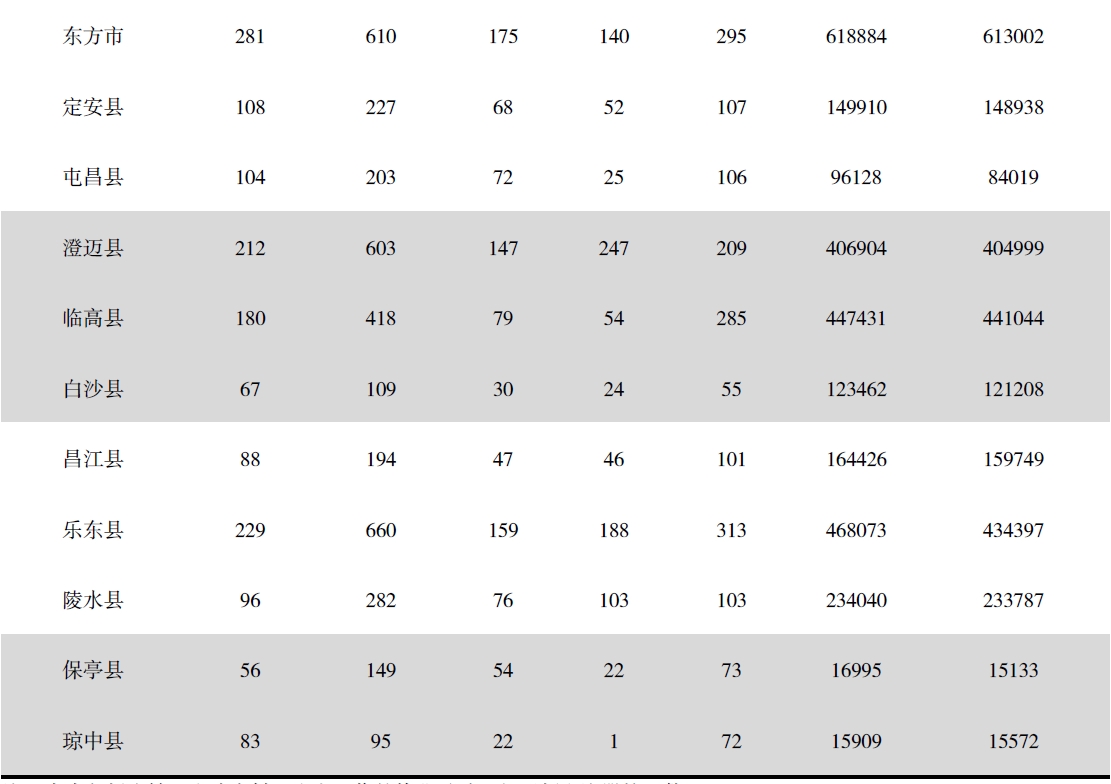Click the 琼中县 row label
This screenshot has width=1111, height=784.
click(93, 741)
